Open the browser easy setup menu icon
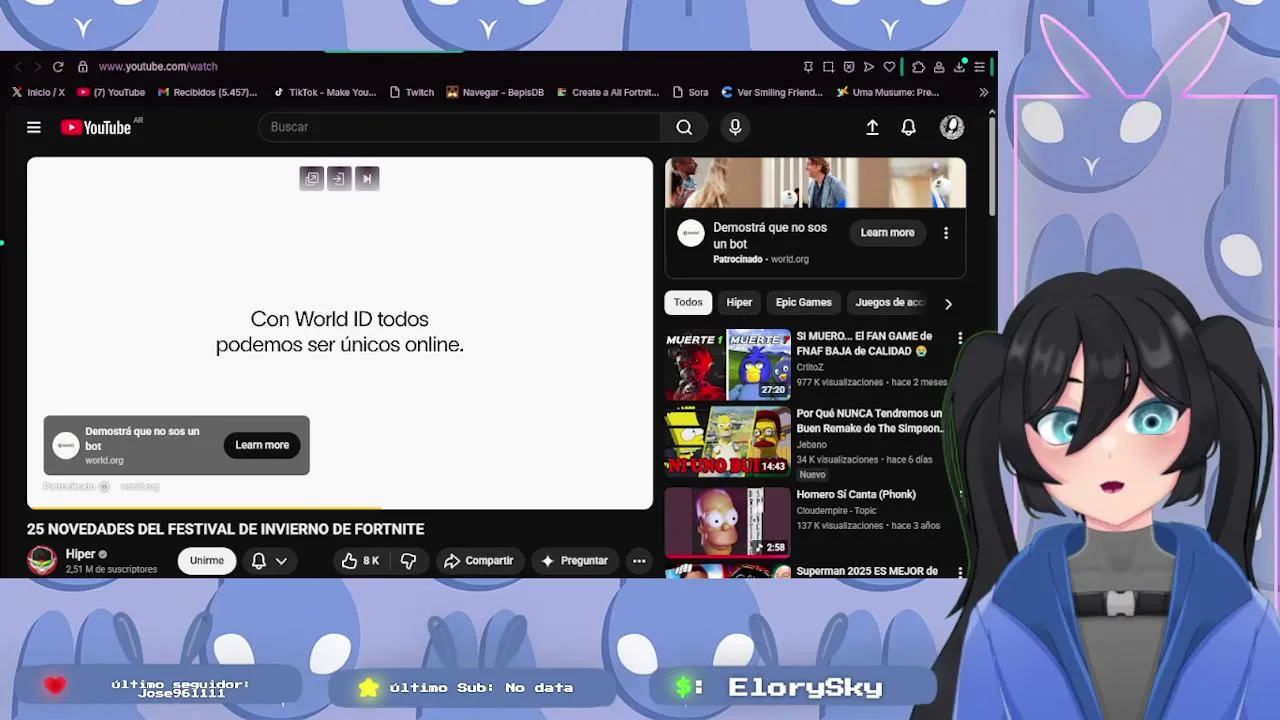Viewport: 1280px width, 720px height. click(979, 67)
